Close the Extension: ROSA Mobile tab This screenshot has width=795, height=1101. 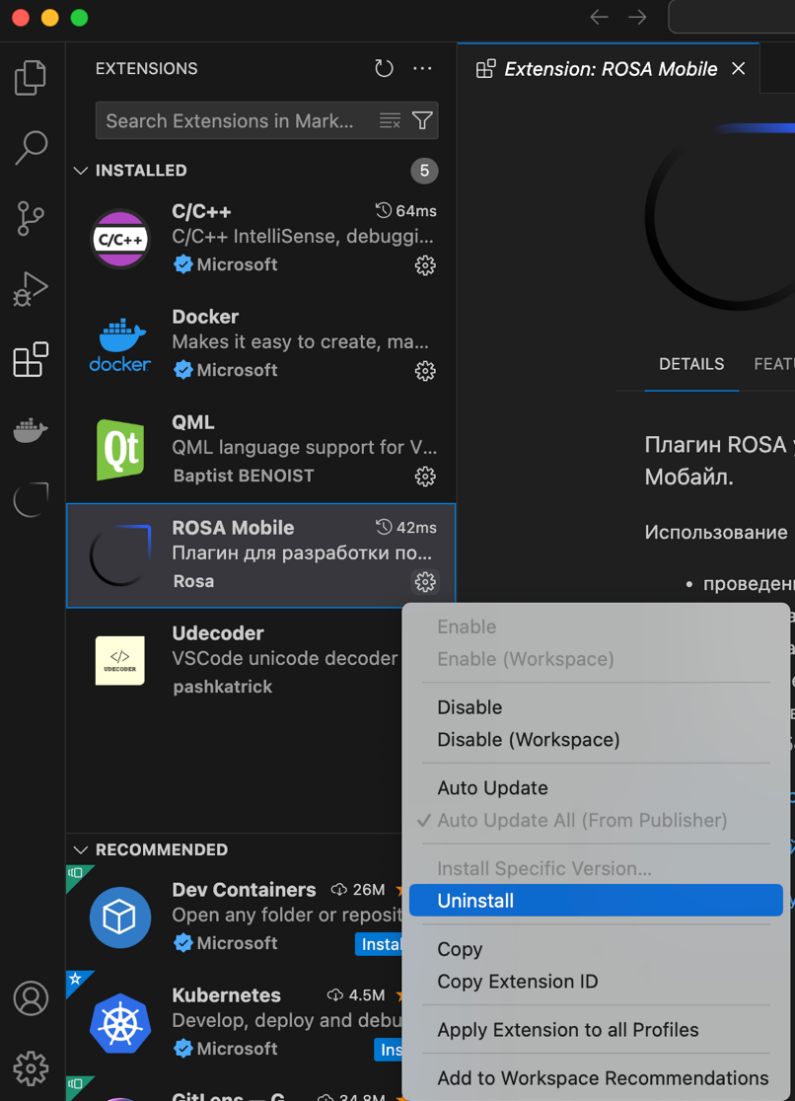pos(738,69)
